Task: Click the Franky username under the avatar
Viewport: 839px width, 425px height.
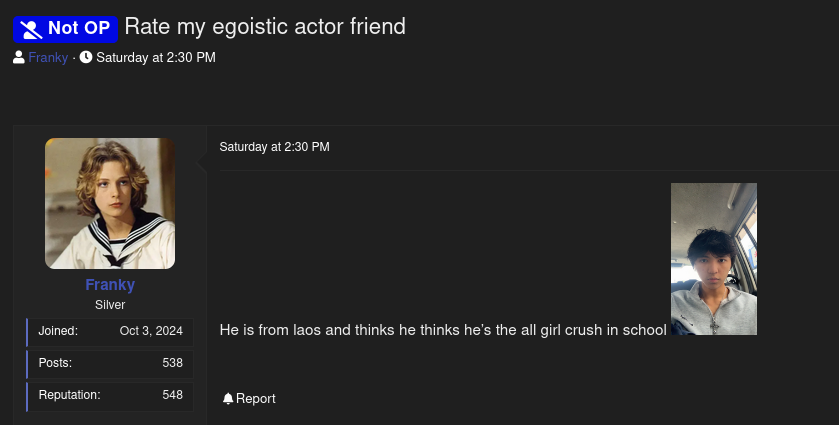Action: tap(110, 285)
